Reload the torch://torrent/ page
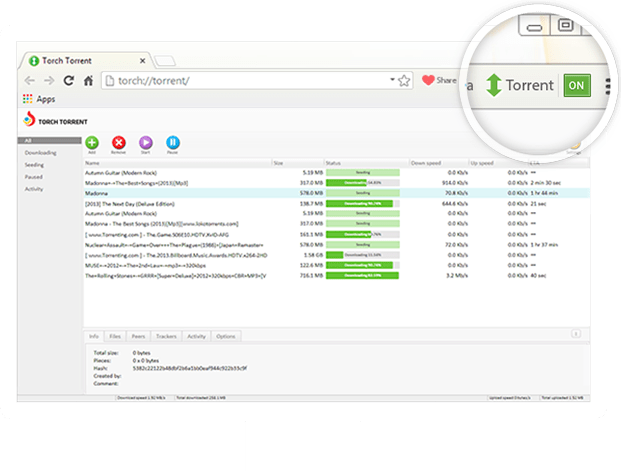Screen dimensions: 621x471 point(69,81)
